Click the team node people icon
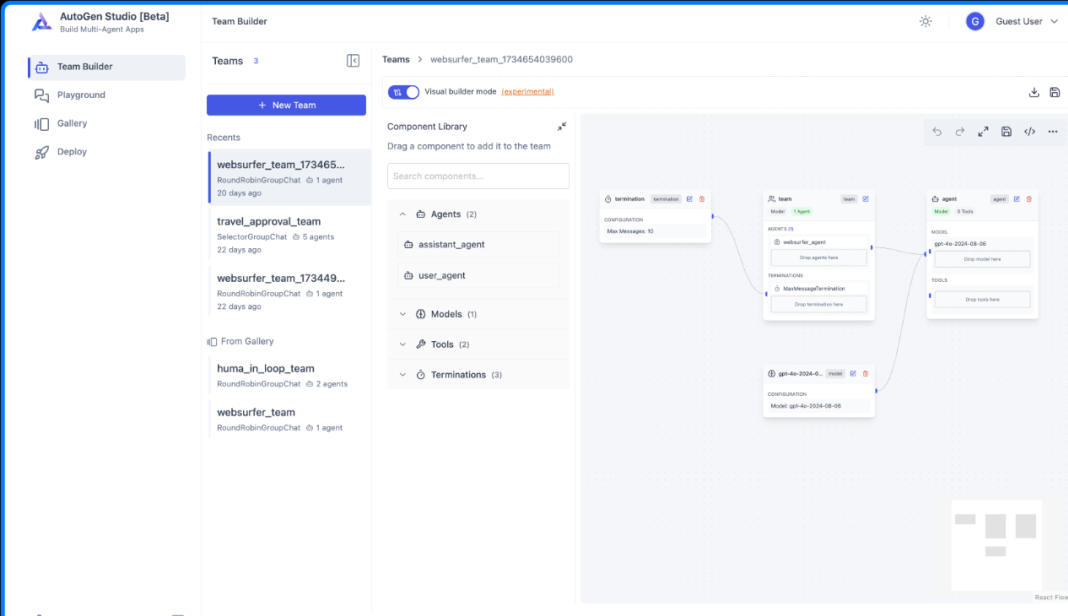This screenshot has height=616, width=1068. pyautogui.click(x=772, y=199)
